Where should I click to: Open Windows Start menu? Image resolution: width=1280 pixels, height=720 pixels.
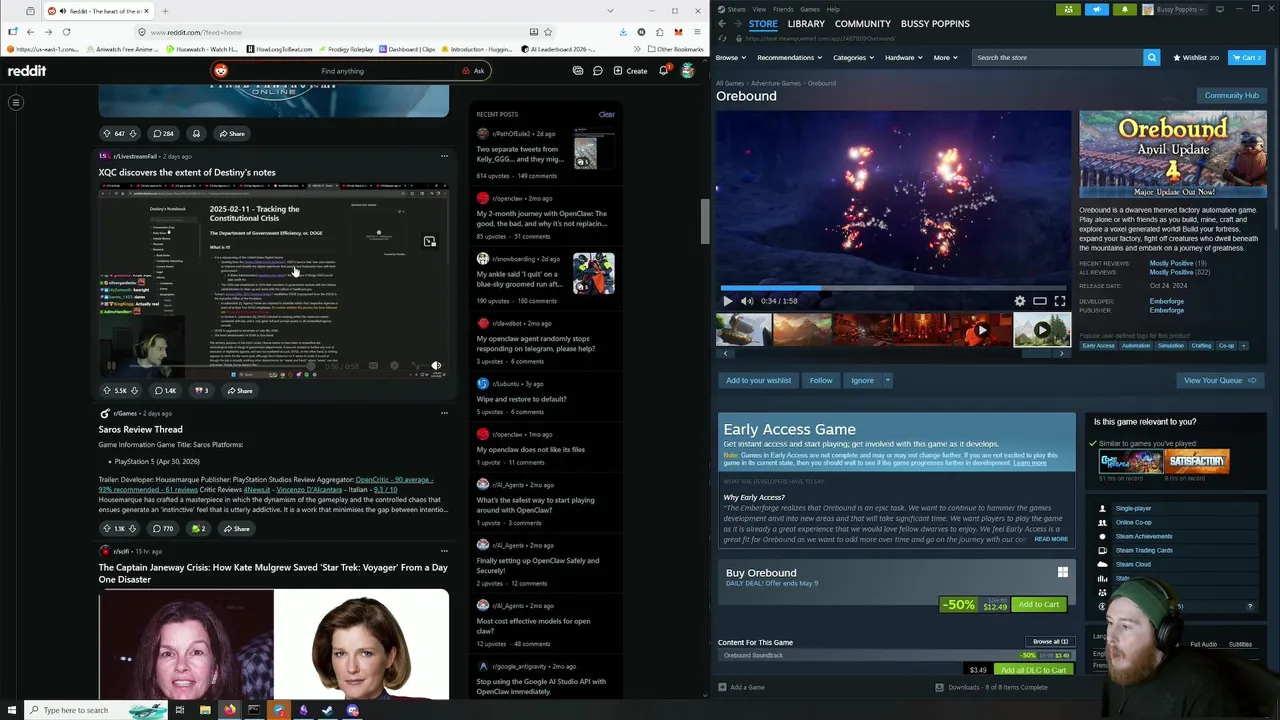pyautogui.click(x=12, y=710)
